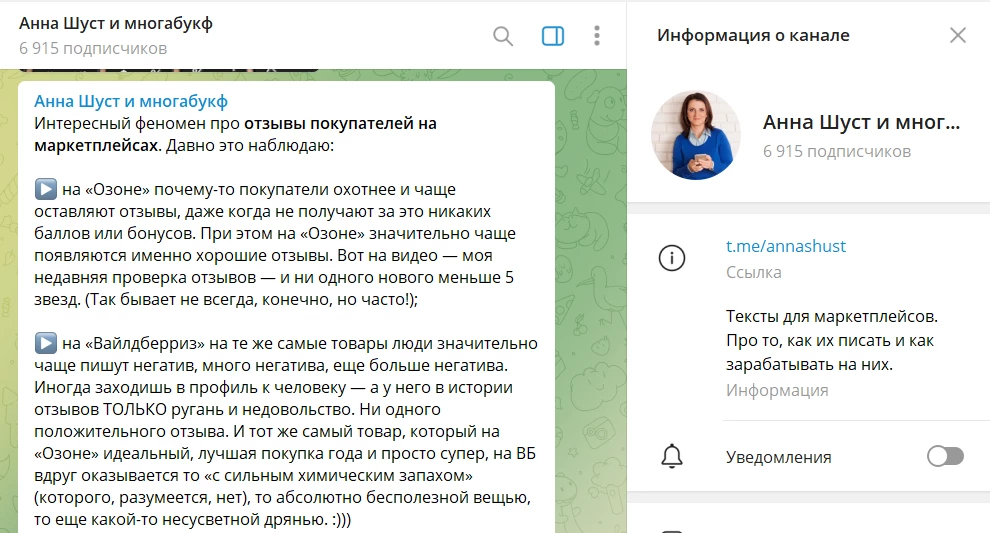Click the notifications bell icon
This screenshot has height=533, width=990.
tap(672, 456)
